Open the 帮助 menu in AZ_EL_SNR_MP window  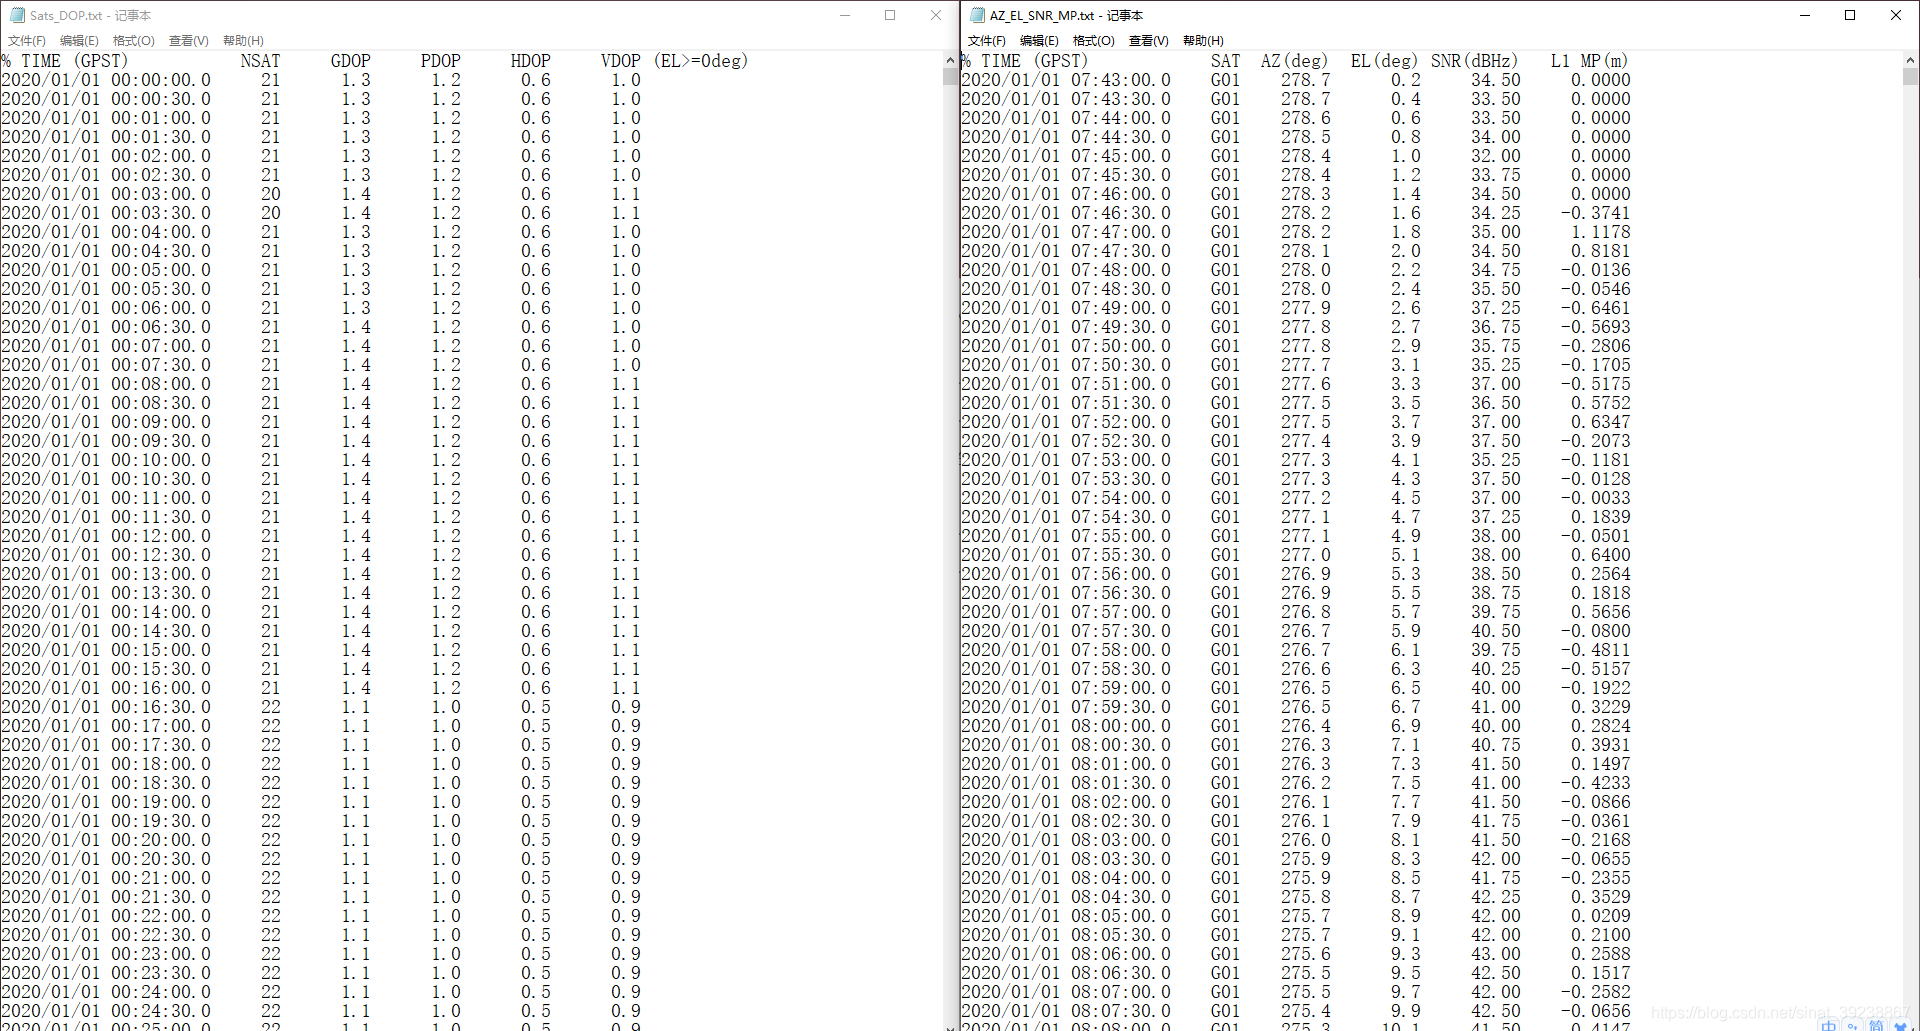[x=1203, y=40]
